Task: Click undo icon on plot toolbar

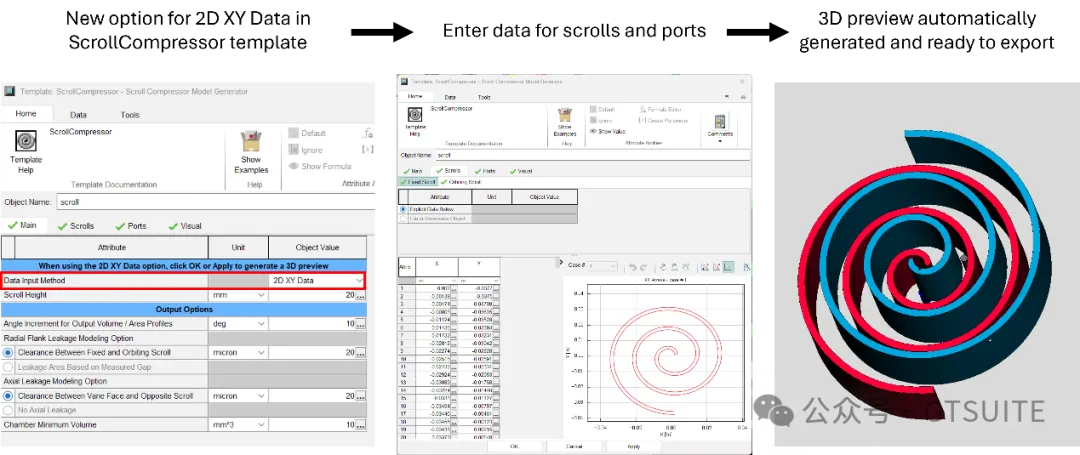Action: coord(632,266)
